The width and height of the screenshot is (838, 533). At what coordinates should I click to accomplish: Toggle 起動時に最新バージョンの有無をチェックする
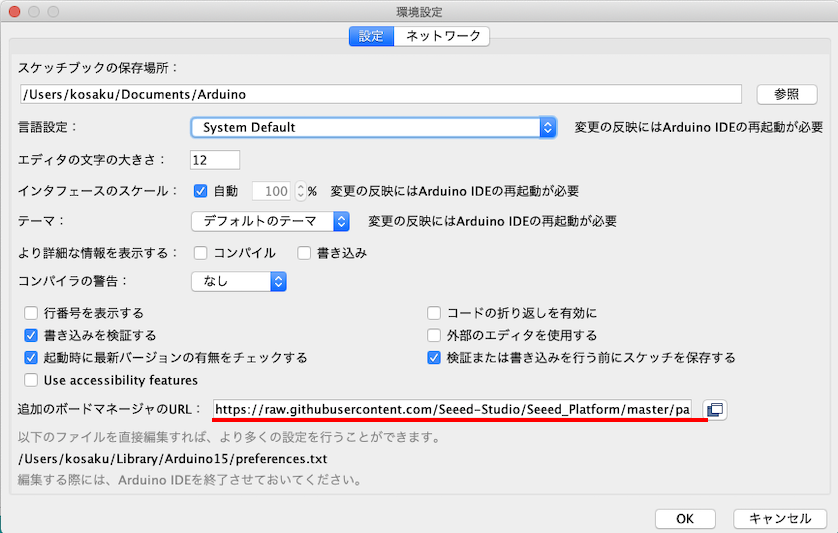point(31,357)
